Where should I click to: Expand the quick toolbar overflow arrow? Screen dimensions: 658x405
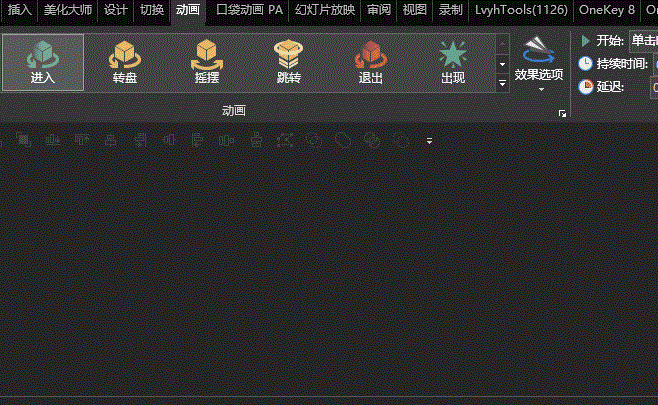click(x=430, y=141)
